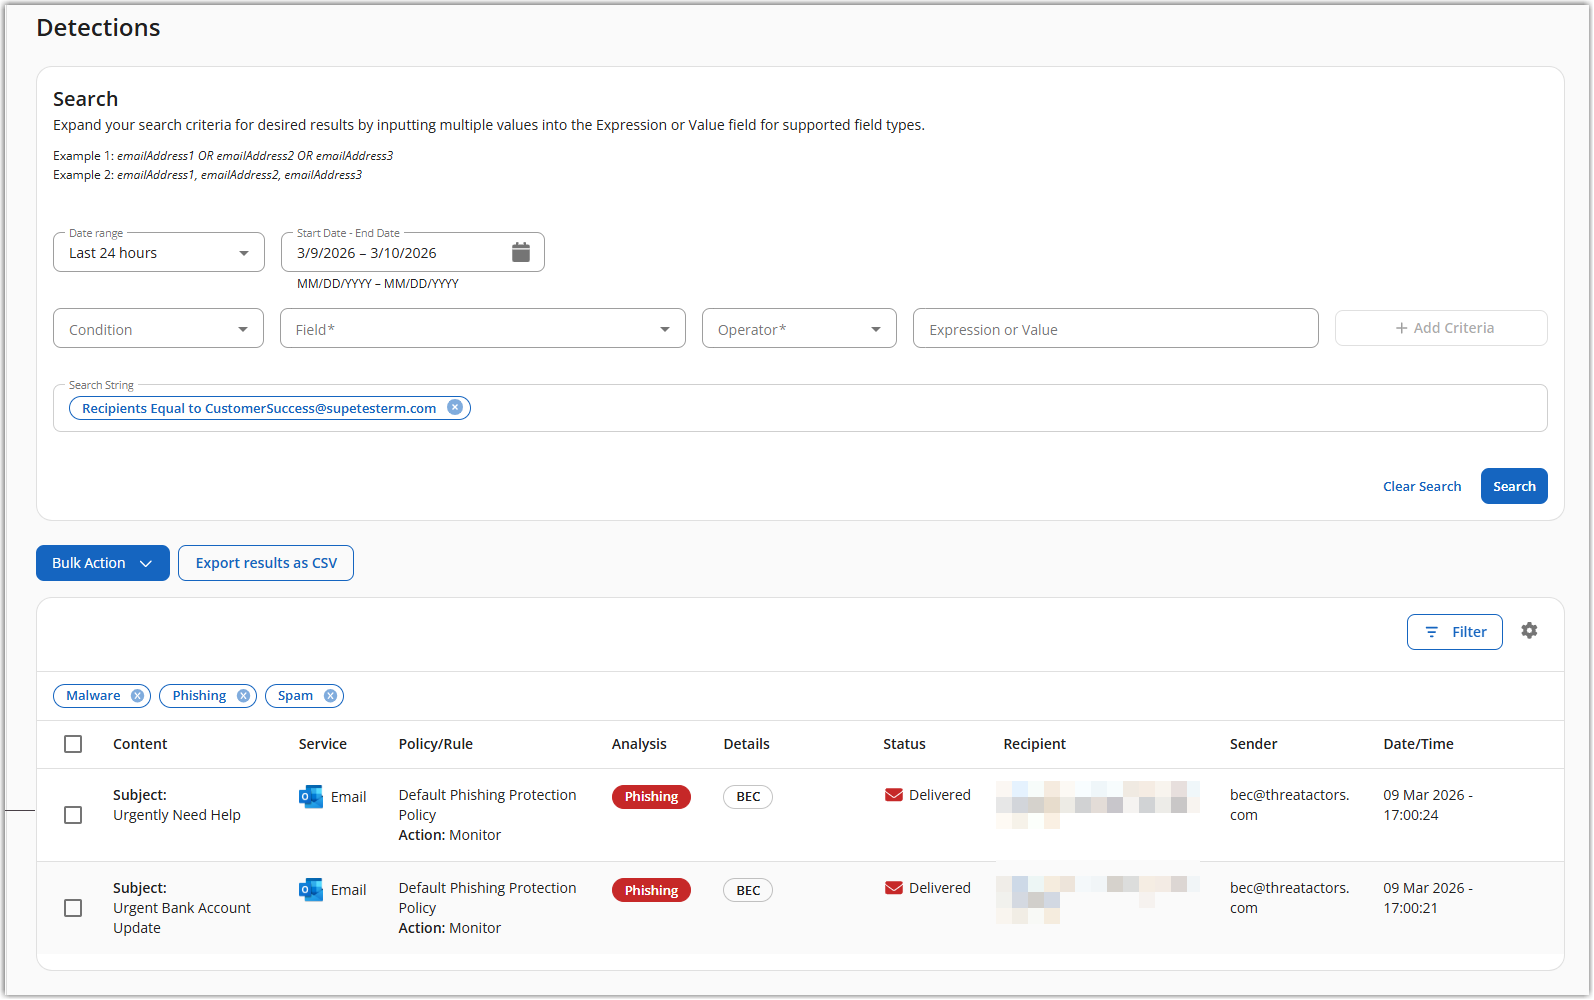
Task: Click the blue Search button
Action: point(1513,487)
